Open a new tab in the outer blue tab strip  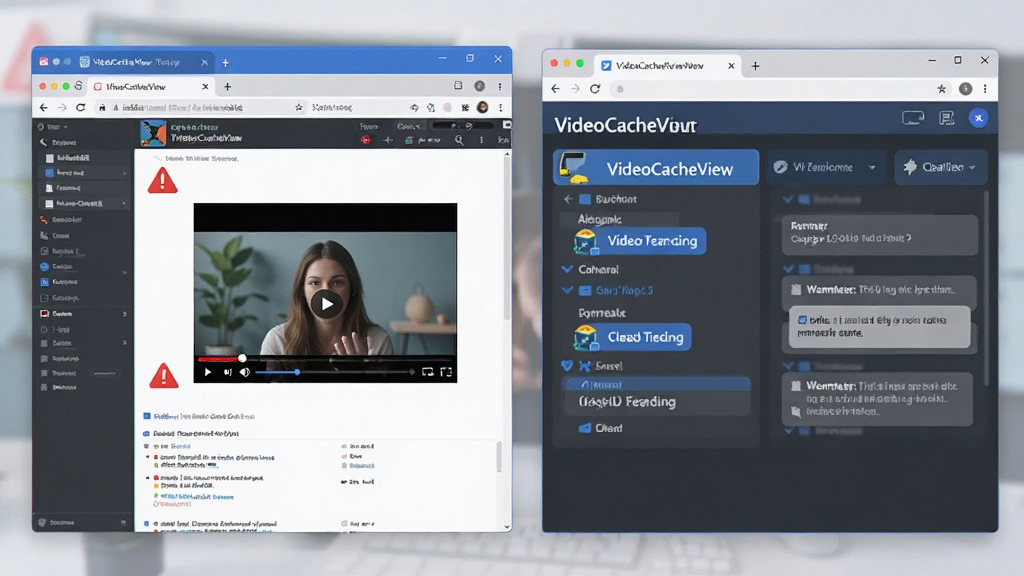(225, 63)
